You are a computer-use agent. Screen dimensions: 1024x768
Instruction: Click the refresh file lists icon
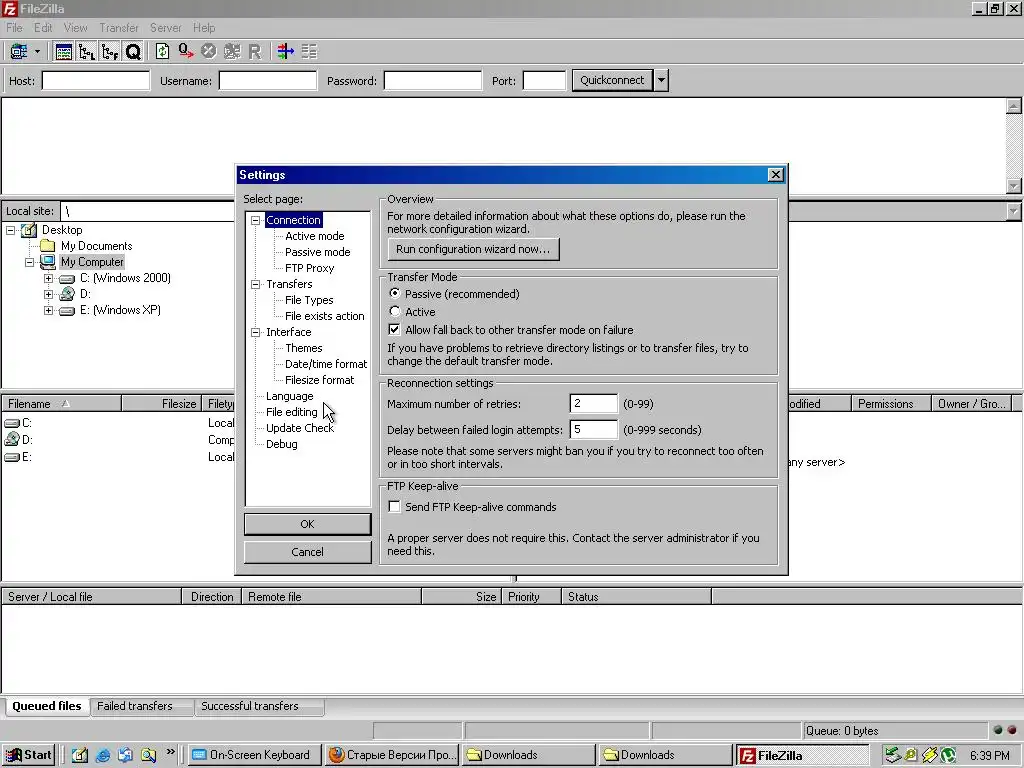(162, 52)
